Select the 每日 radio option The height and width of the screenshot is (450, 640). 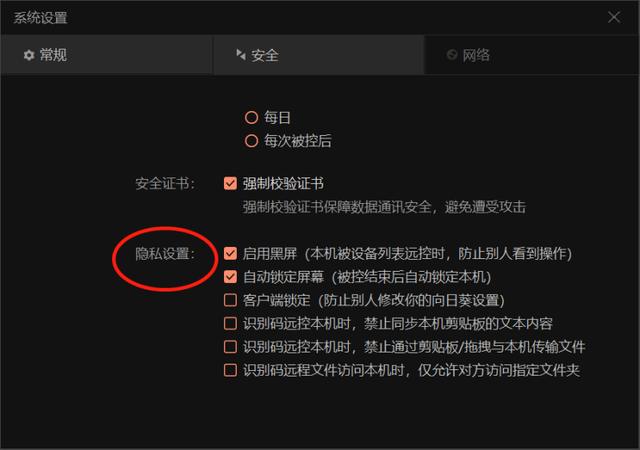point(251,118)
